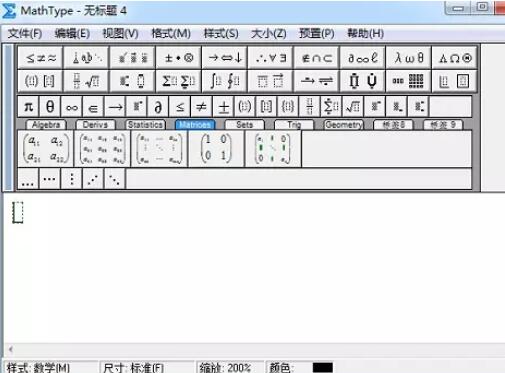The height and width of the screenshot is (373, 505).
Task: Click the black color swatch in status bar
Action: (323, 368)
